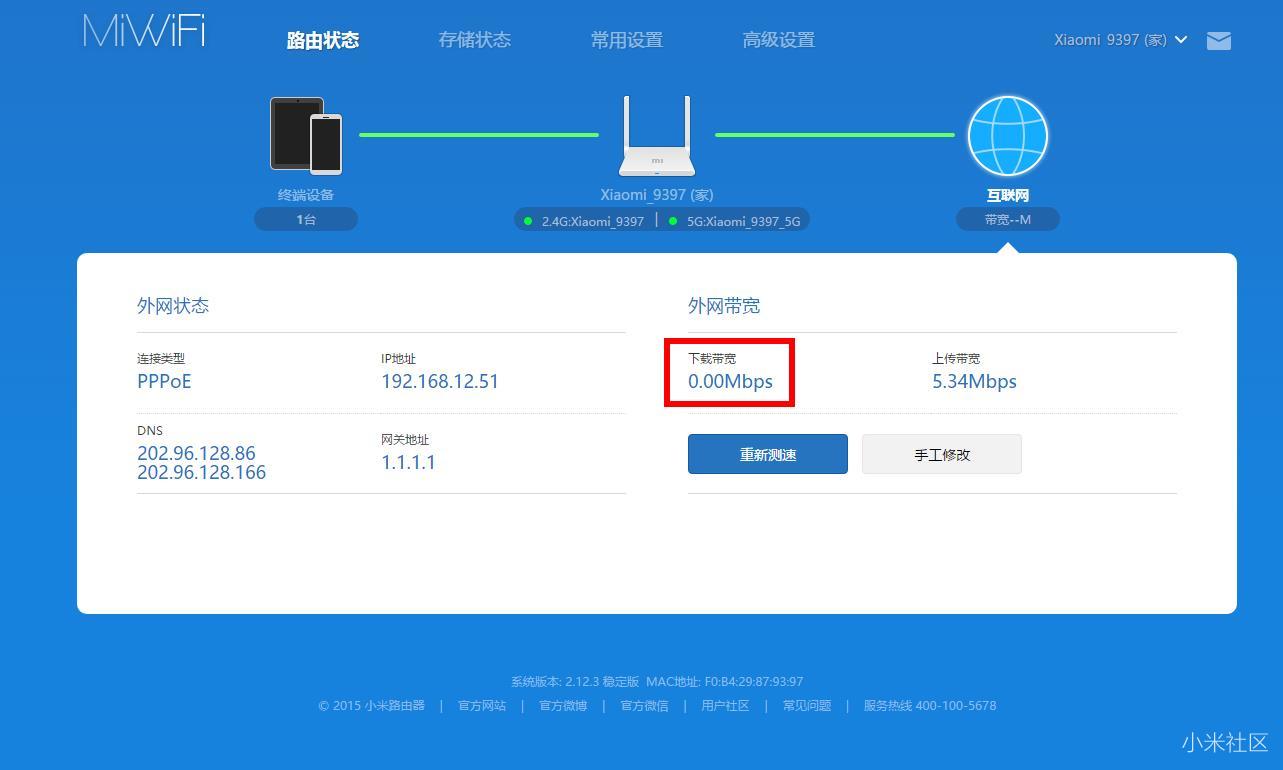Click the 重新测速 button
The height and width of the screenshot is (770, 1283).
[768, 454]
